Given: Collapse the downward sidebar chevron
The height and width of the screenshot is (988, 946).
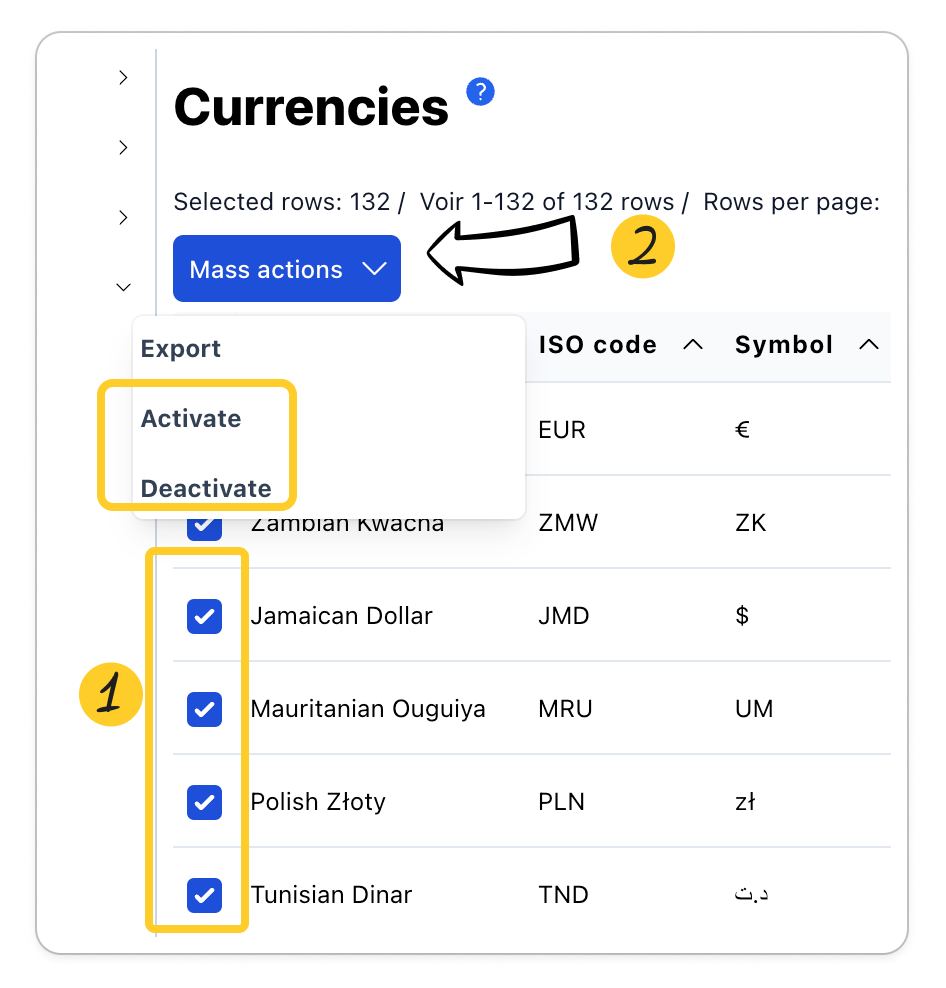Looking at the screenshot, I should click(x=123, y=287).
